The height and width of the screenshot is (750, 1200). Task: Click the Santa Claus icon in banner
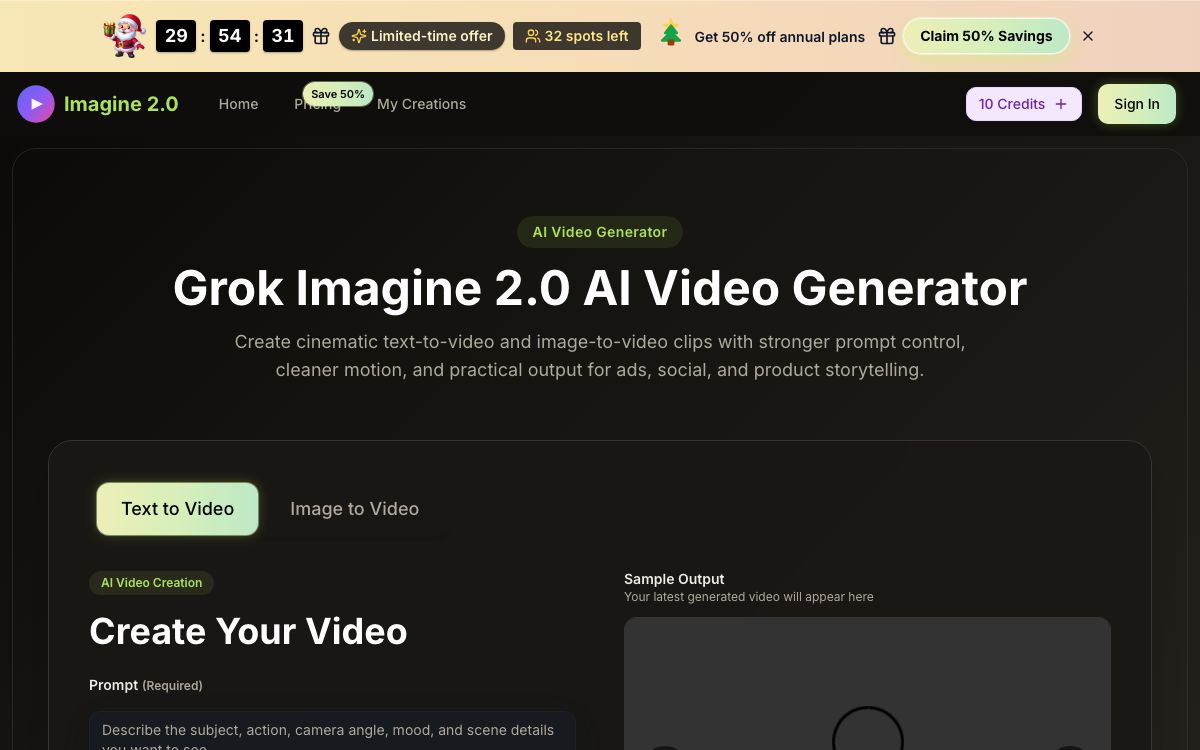pyautogui.click(x=125, y=36)
